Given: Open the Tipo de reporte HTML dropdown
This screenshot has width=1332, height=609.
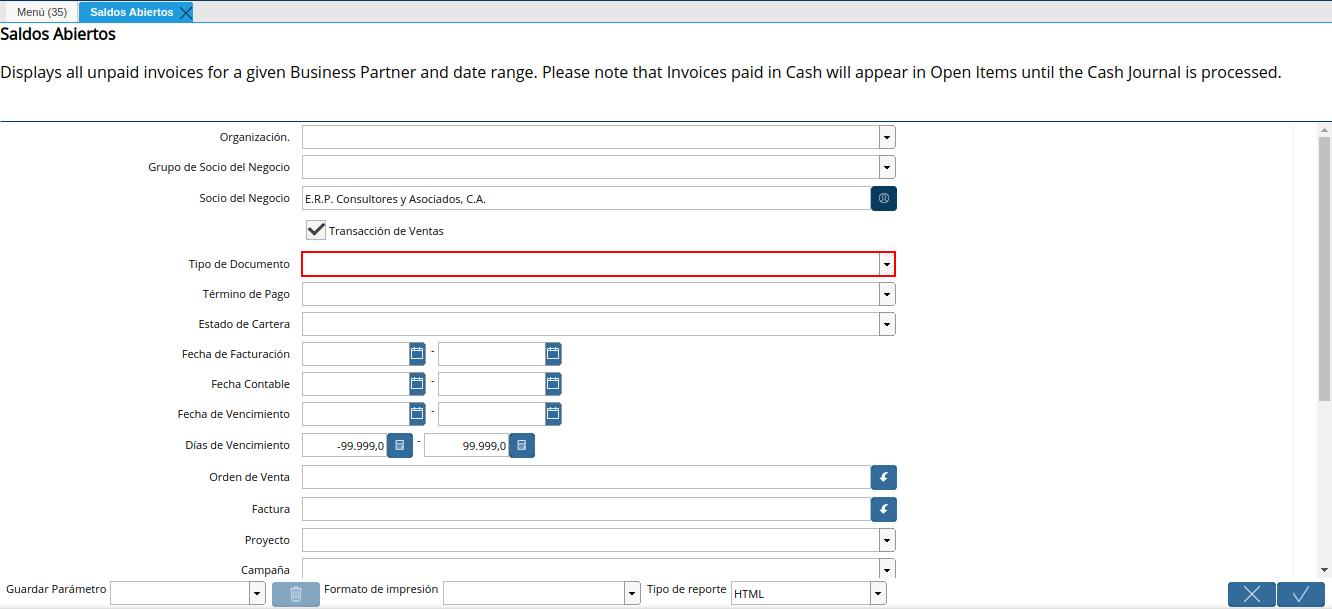Looking at the screenshot, I should tap(878, 593).
